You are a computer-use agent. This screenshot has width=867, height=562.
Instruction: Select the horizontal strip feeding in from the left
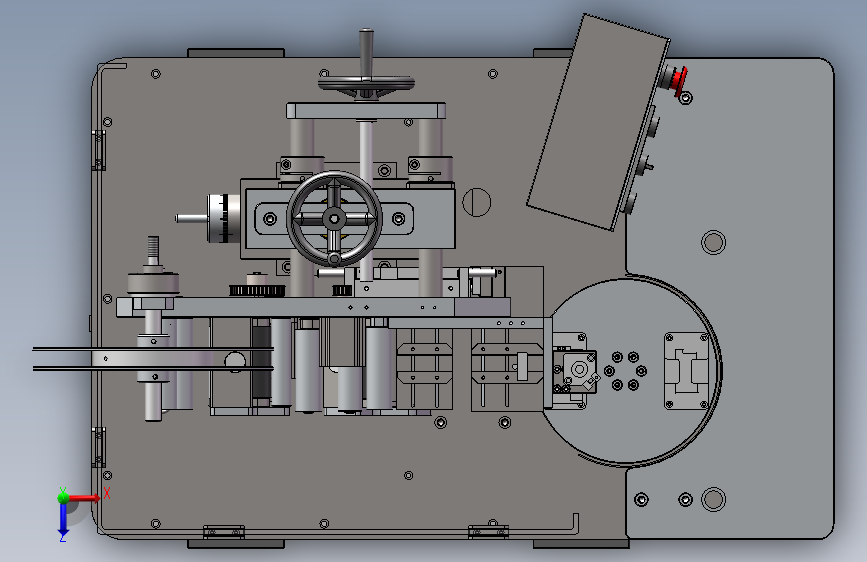pyautogui.click(x=152, y=359)
